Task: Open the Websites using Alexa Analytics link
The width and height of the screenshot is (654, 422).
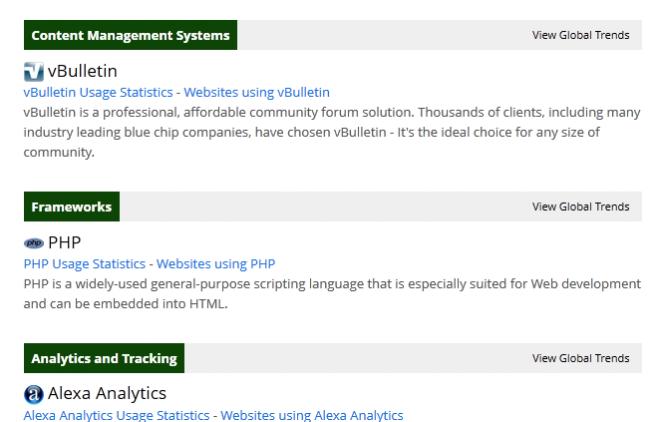Action: [311, 415]
